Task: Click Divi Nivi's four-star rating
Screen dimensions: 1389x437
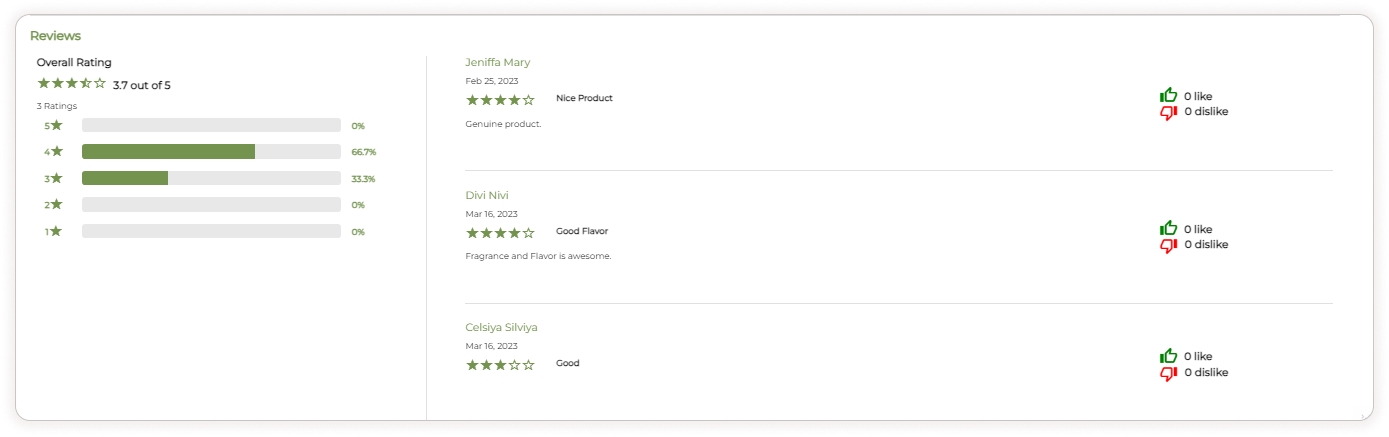Action: click(500, 232)
